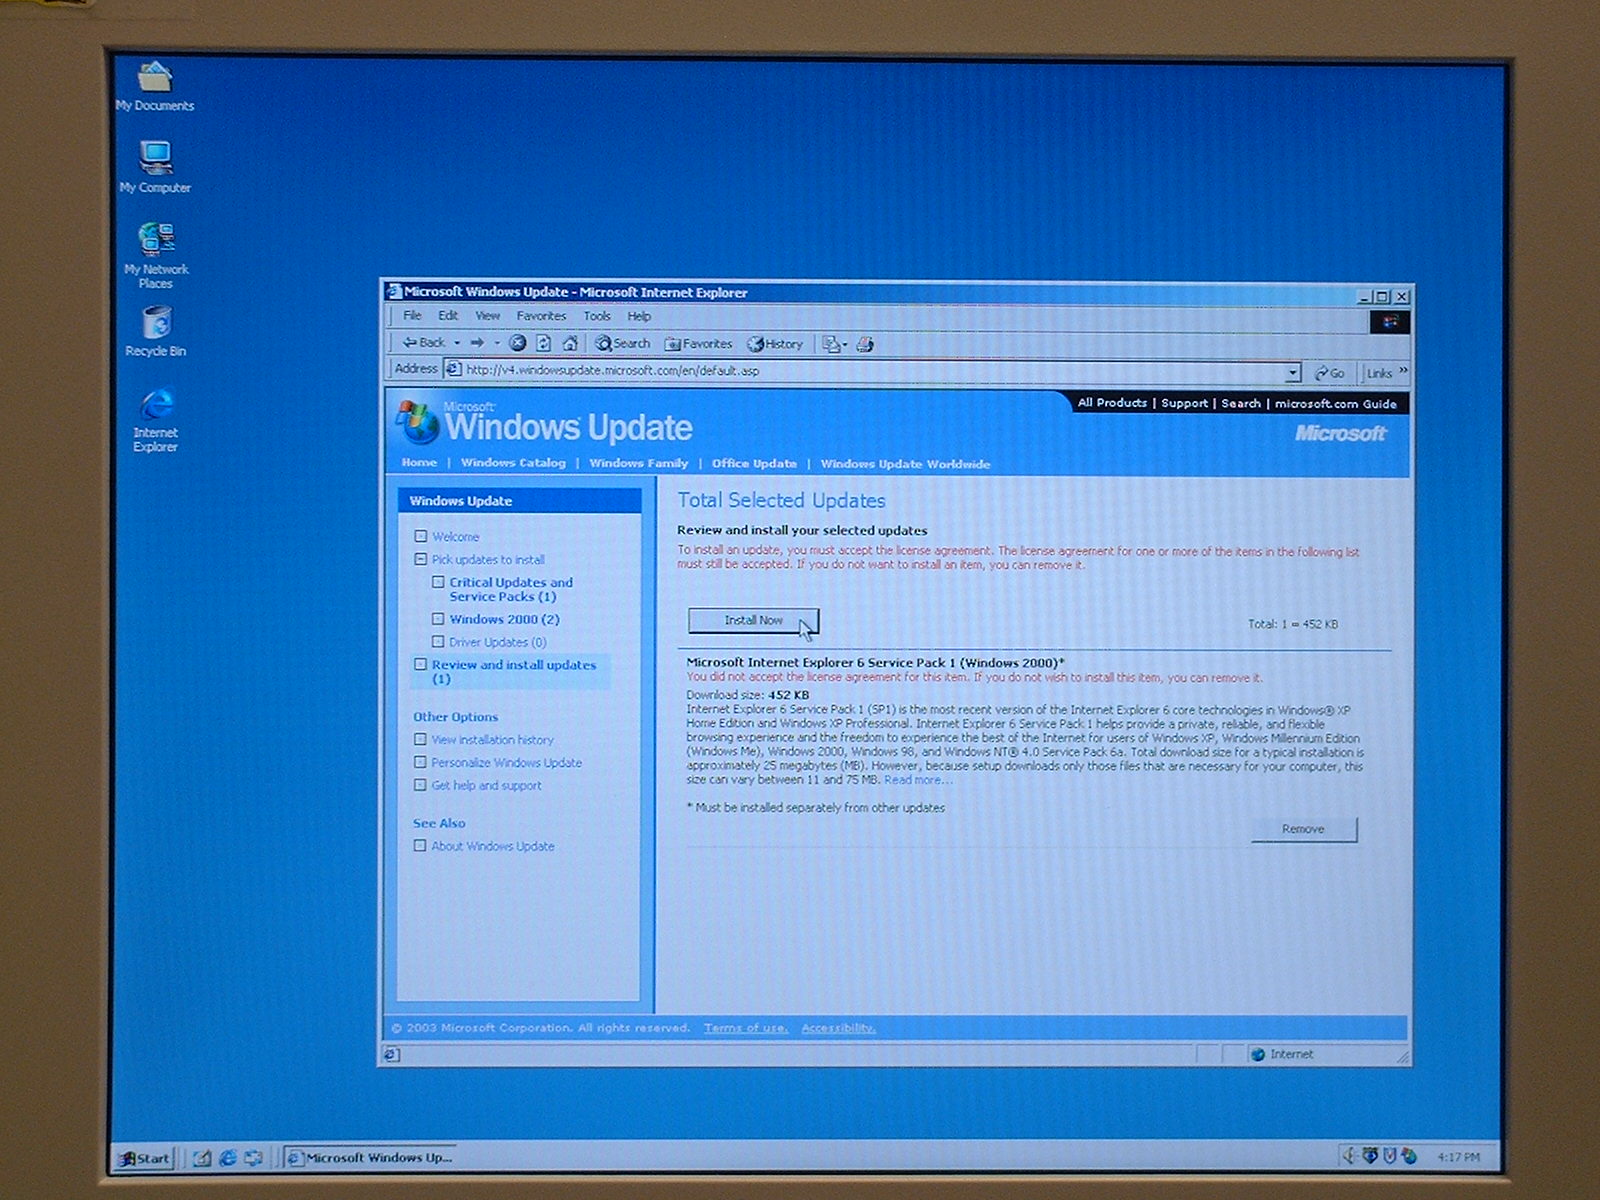Image resolution: width=1600 pixels, height=1200 pixels.
Task: Toggle the Welcome checkbox in sidebar
Action: click(x=421, y=537)
